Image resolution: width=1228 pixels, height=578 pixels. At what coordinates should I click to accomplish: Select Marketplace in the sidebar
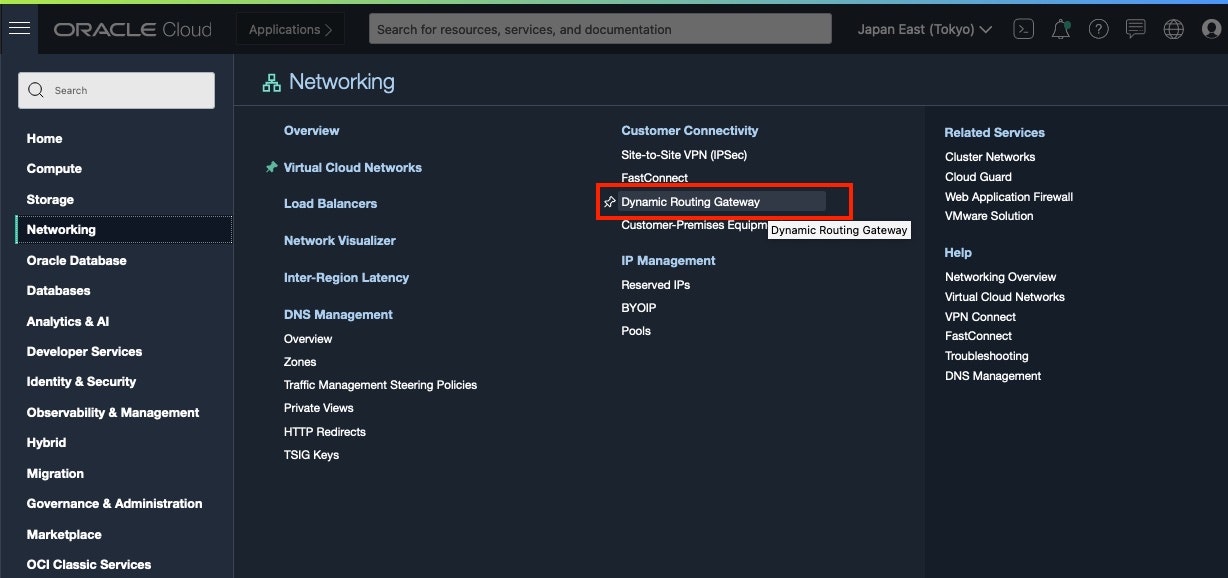[64, 535]
